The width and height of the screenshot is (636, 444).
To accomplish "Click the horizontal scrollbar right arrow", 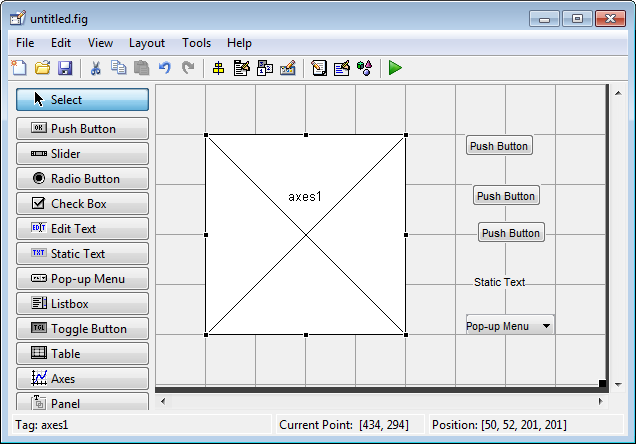I will point(601,401).
